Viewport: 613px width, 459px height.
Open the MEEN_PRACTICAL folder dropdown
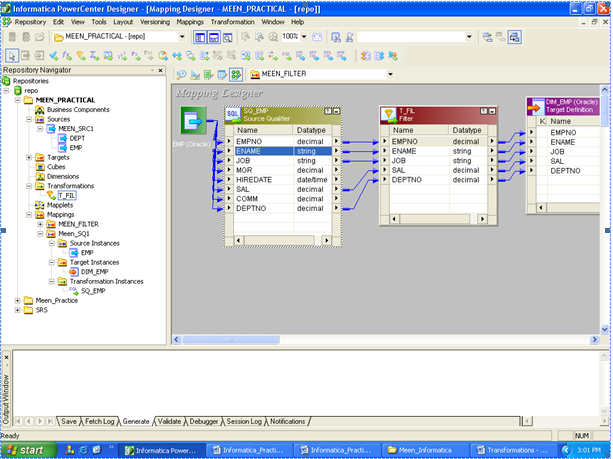pyautogui.click(x=182, y=37)
